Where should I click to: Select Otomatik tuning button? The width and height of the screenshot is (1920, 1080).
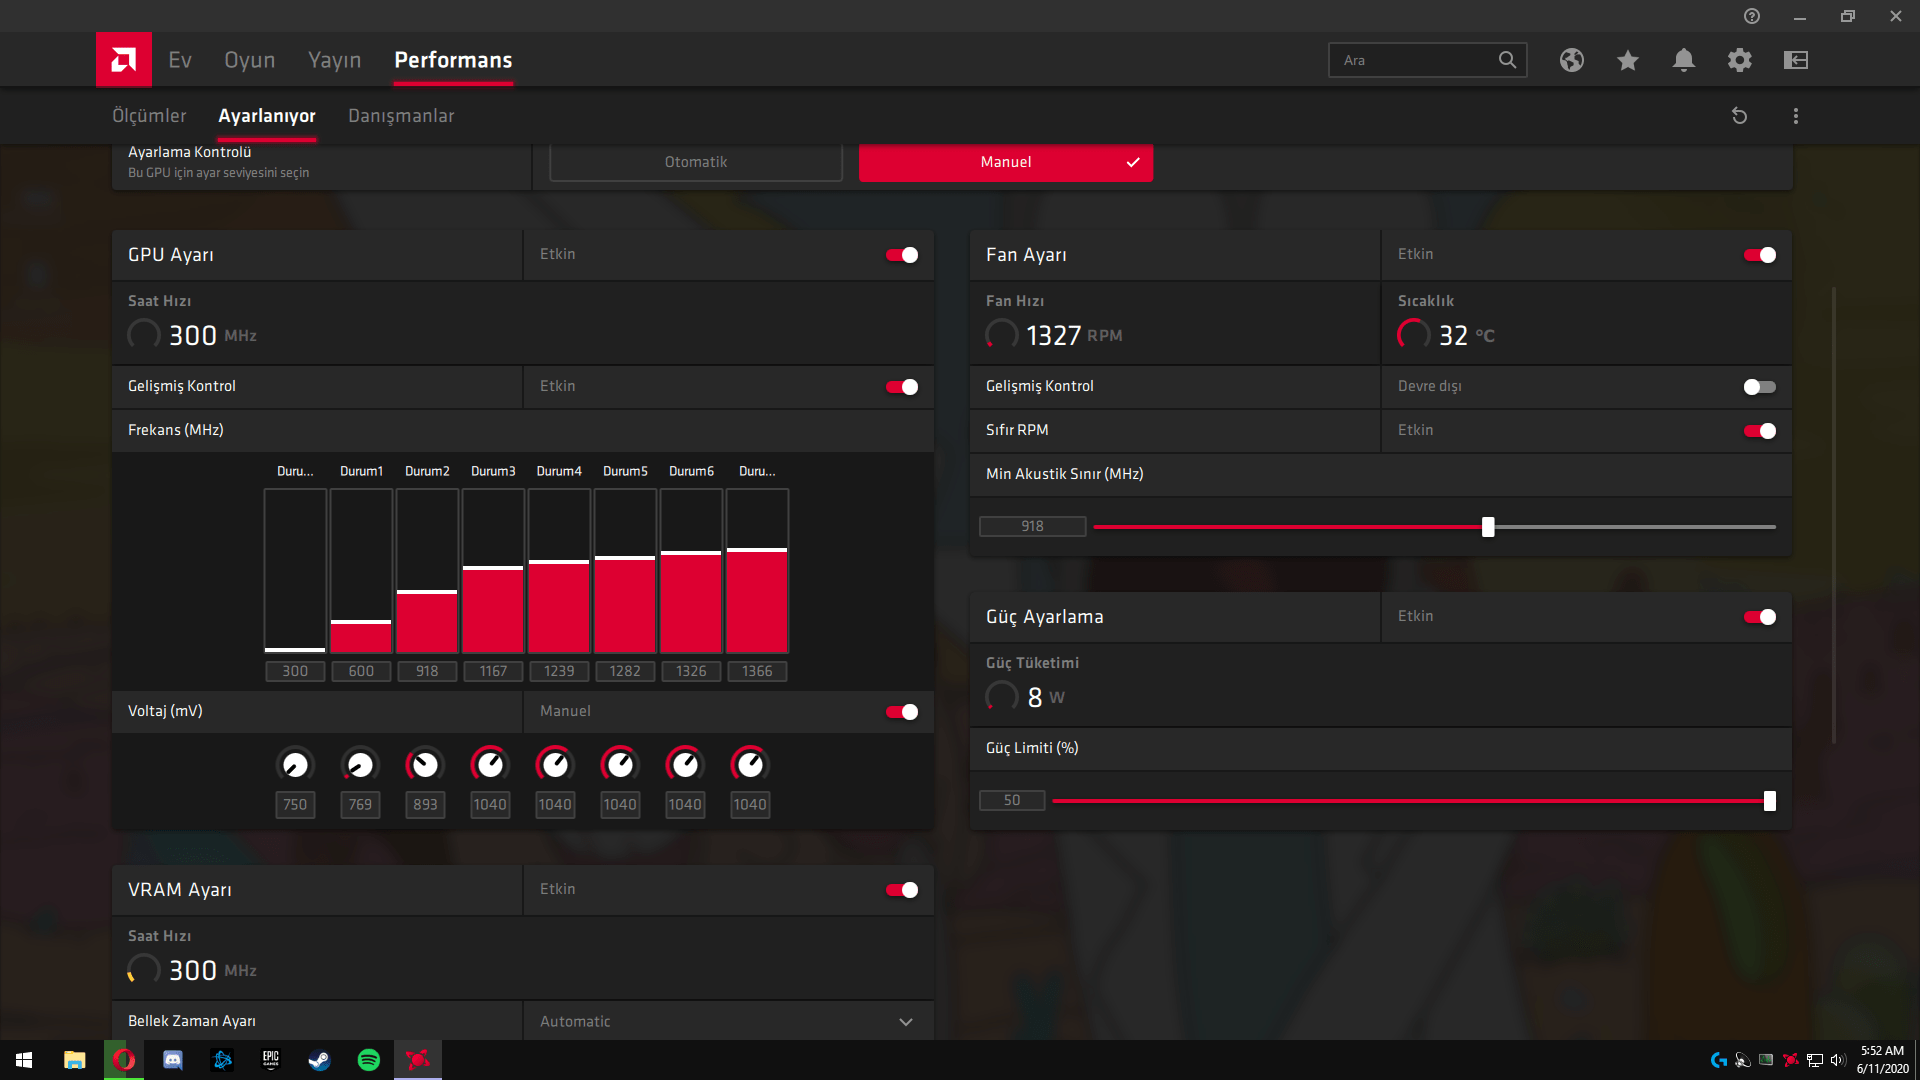pyautogui.click(x=696, y=162)
